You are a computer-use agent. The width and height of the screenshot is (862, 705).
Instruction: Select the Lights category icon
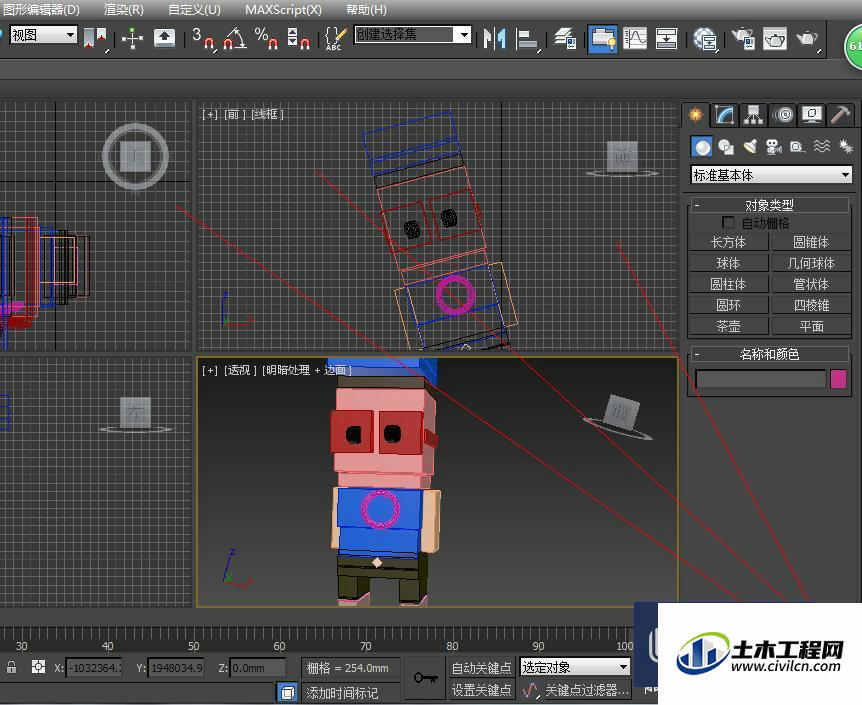pyautogui.click(x=749, y=146)
